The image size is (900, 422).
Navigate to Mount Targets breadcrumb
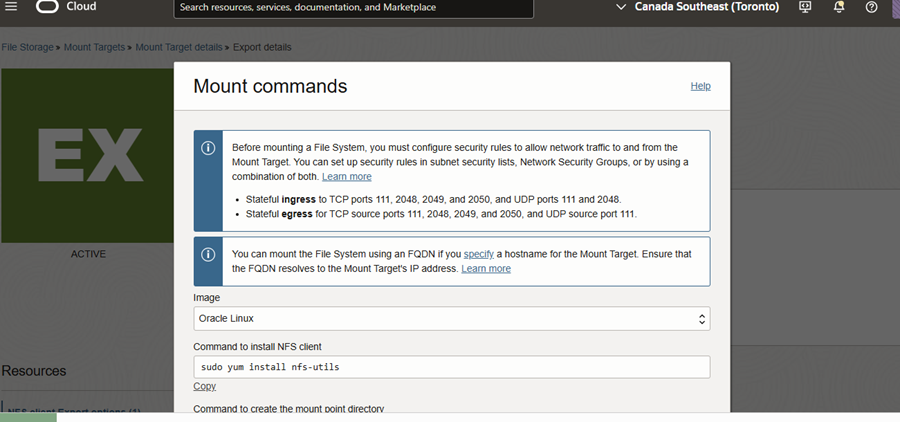coord(95,47)
